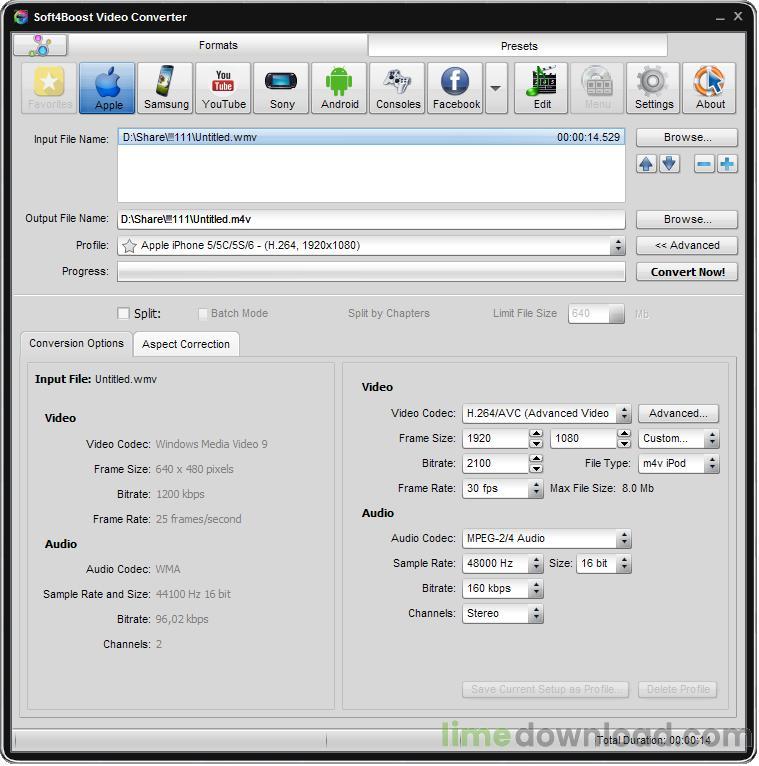Click the Output File Name field

[370, 219]
